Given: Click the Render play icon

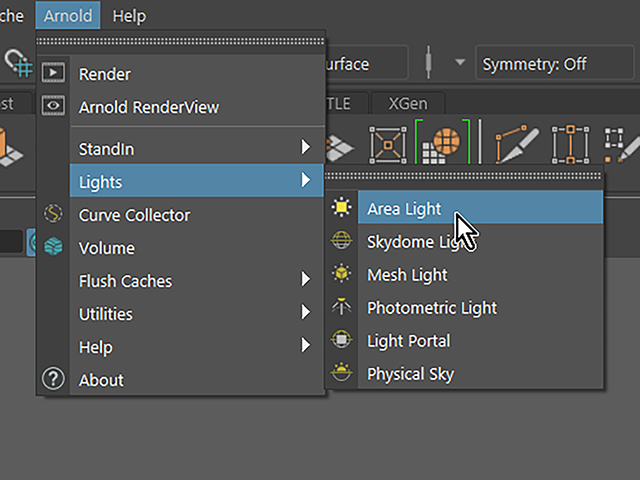Looking at the screenshot, I should pyautogui.click(x=53, y=73).
